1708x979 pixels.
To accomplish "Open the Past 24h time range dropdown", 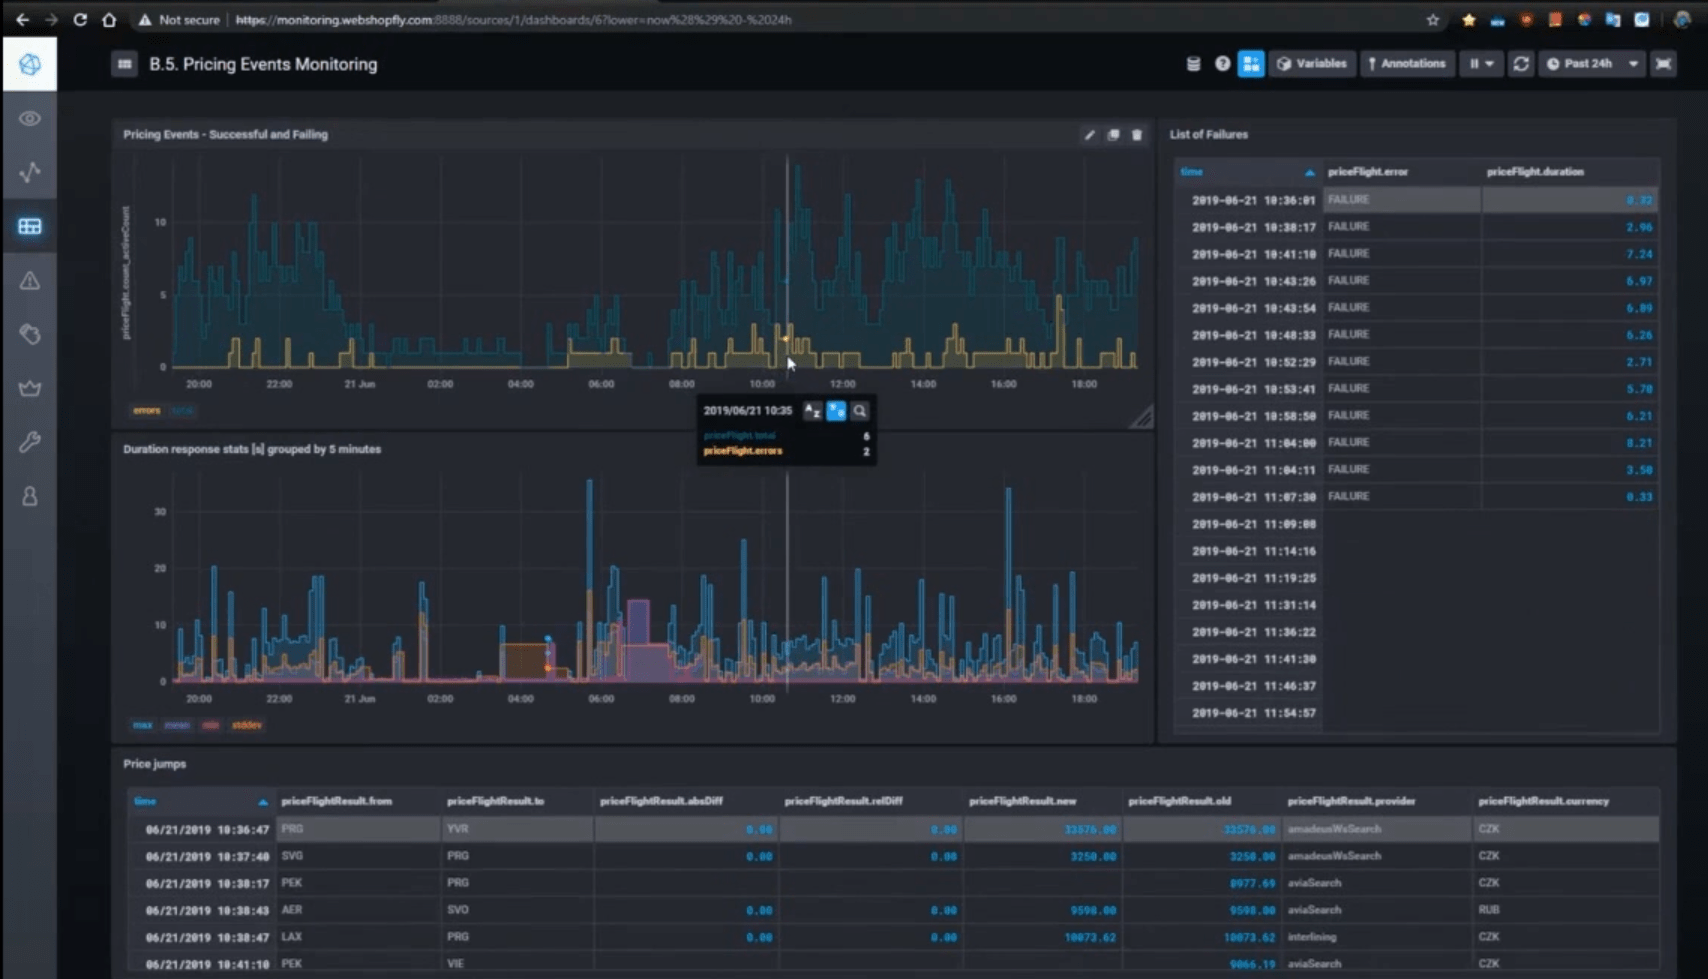I will pos(1585,63).
